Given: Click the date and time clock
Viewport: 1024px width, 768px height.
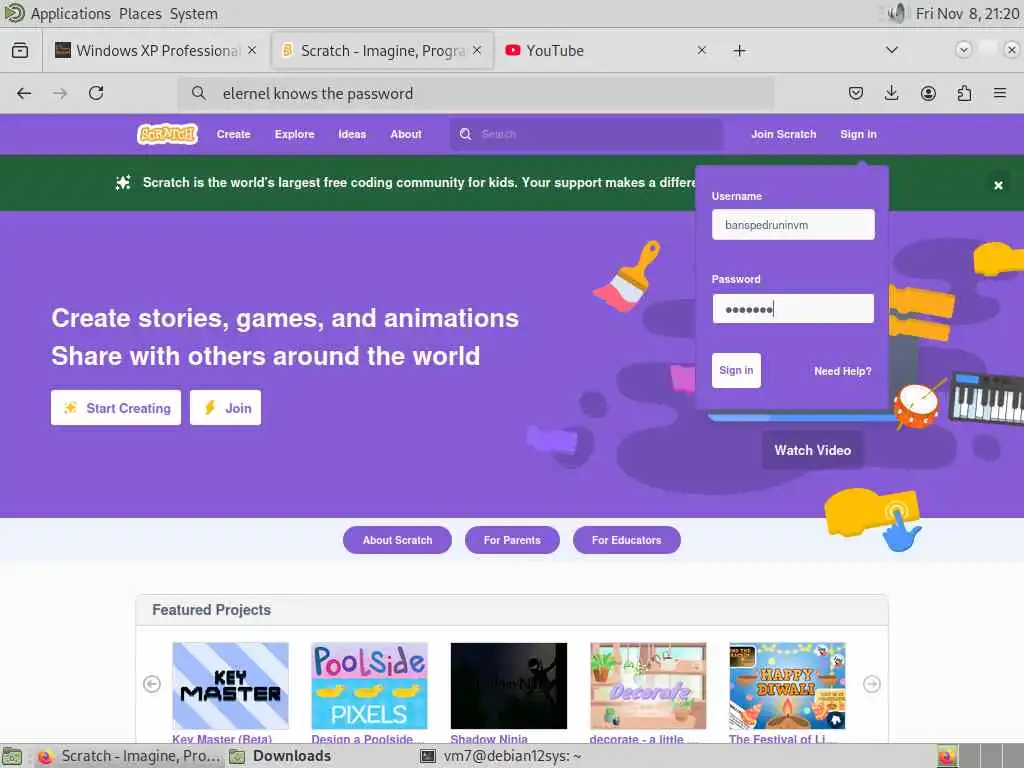Looking at the screenshot, I should pos(967,13).
